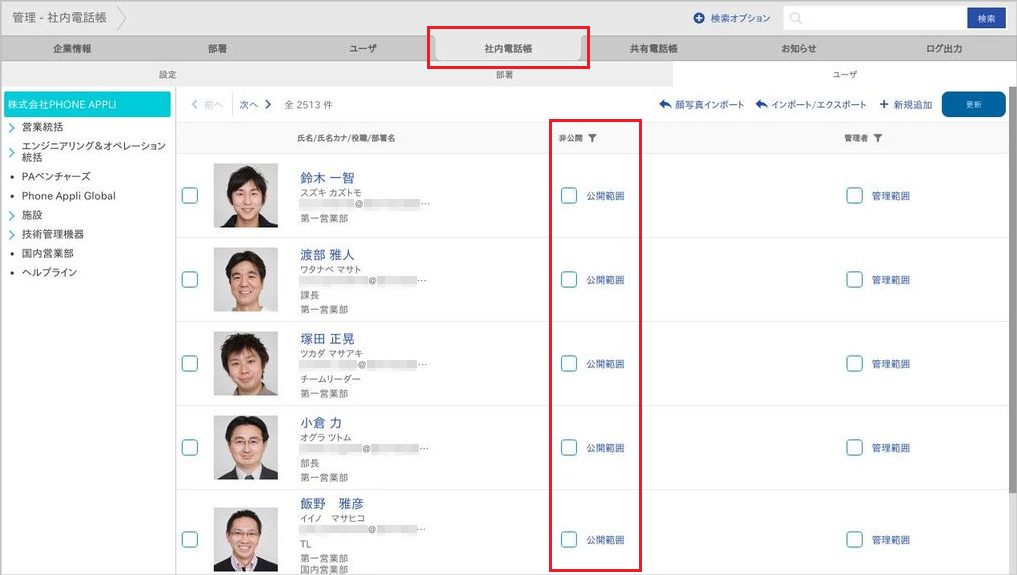
Task: Click the 顔写真インポート arrow icon
Action: (x=665, y=105)
